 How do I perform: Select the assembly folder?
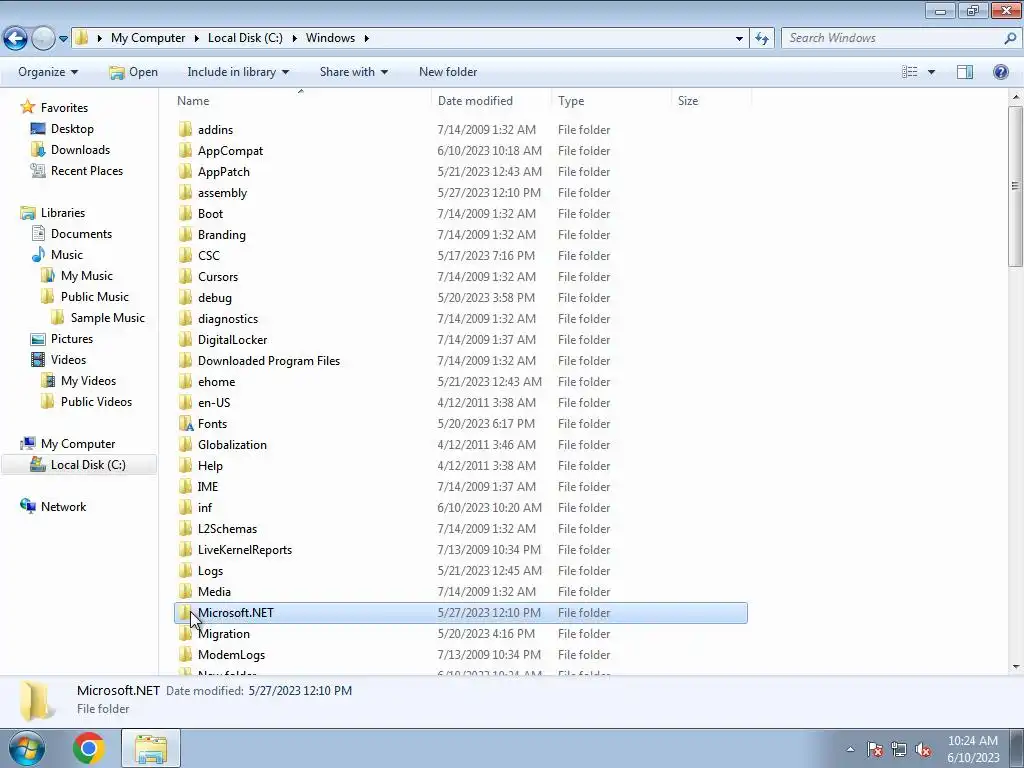point(222,193)
